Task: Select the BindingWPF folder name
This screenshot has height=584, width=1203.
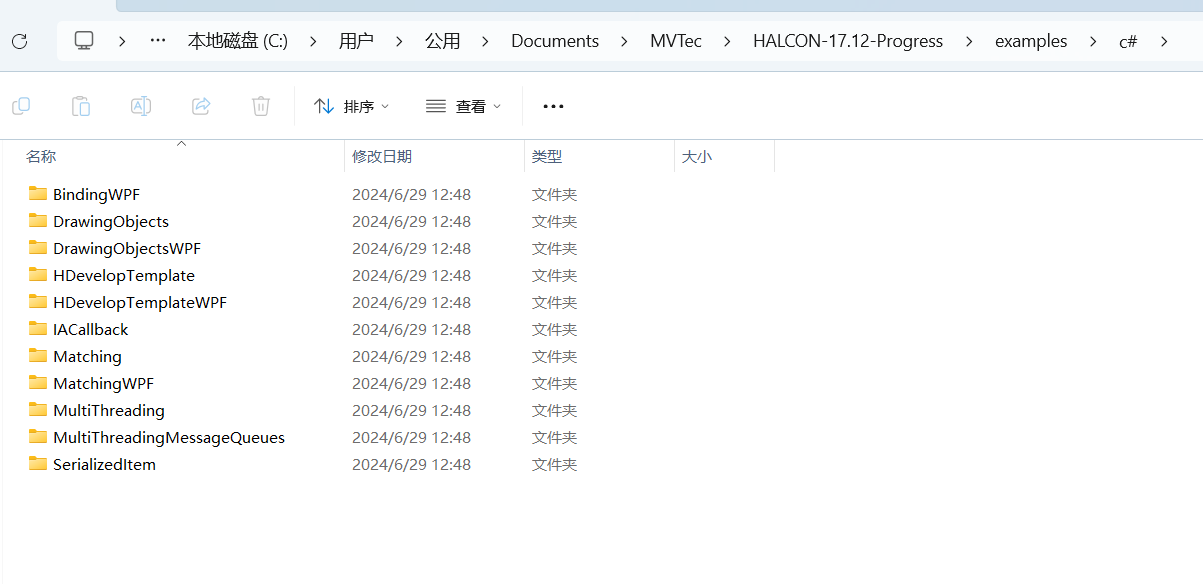Action: [96, 194]
